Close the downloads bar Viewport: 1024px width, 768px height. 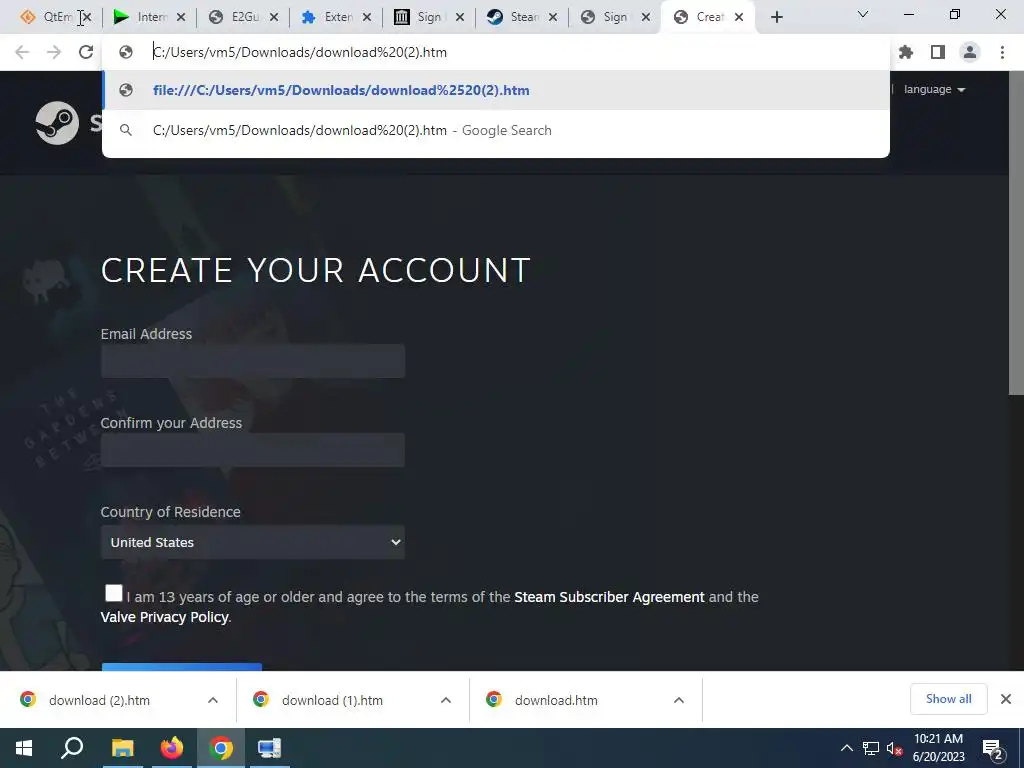click(1006, 699)
